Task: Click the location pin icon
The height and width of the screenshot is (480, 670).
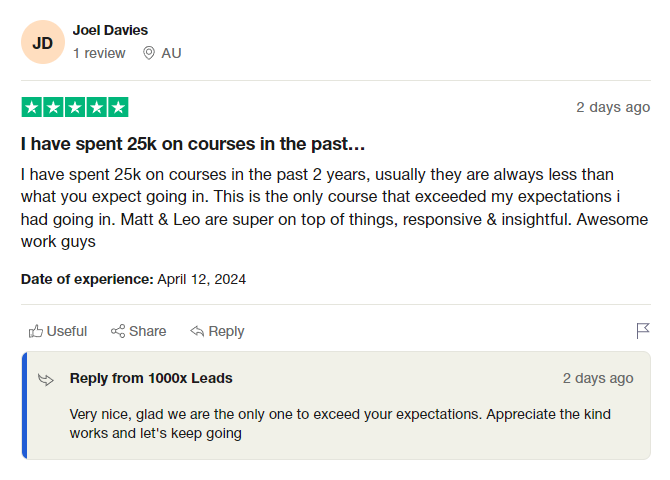Action: point(149,53)
